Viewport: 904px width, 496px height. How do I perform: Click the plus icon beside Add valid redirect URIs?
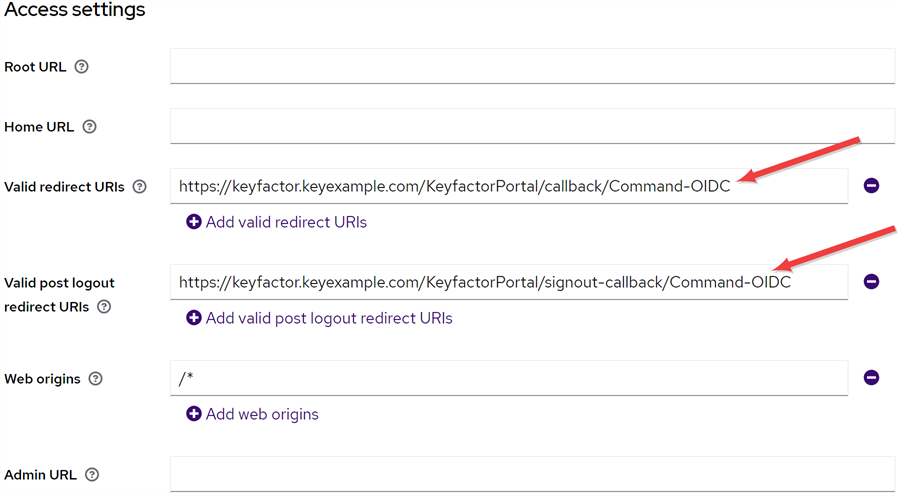[194, 222]
